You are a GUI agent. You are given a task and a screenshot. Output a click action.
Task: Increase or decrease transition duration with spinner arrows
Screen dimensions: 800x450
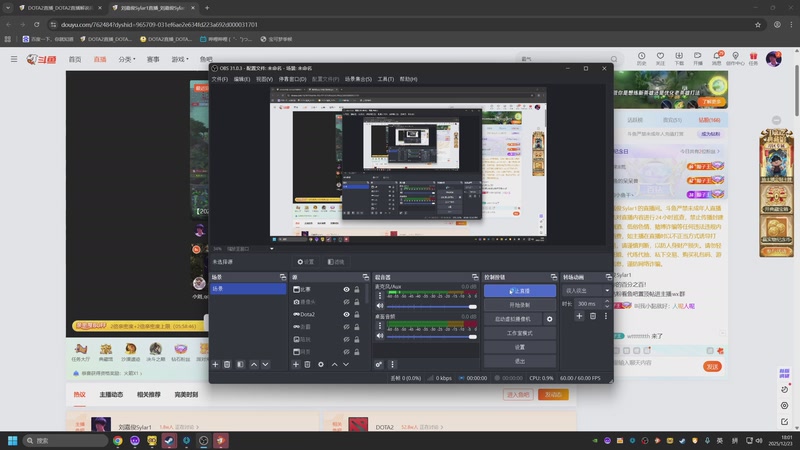(x=607, y=304)
